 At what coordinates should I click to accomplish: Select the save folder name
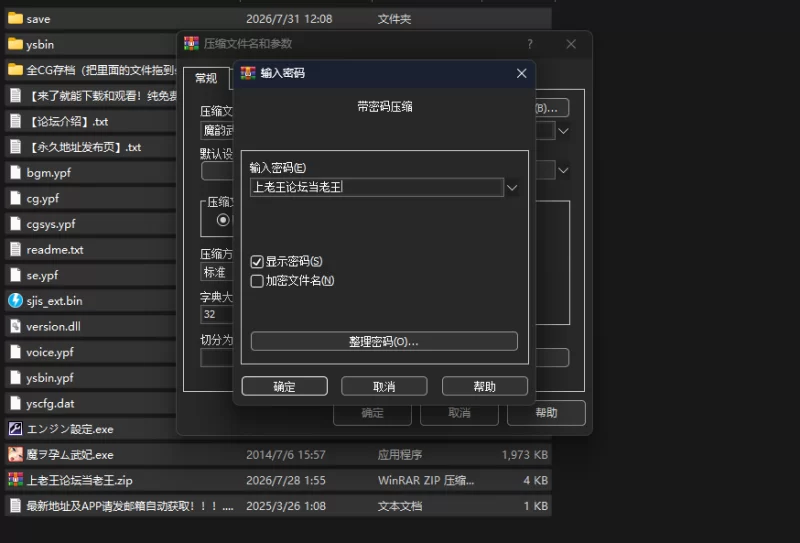(x=38, y=19)
